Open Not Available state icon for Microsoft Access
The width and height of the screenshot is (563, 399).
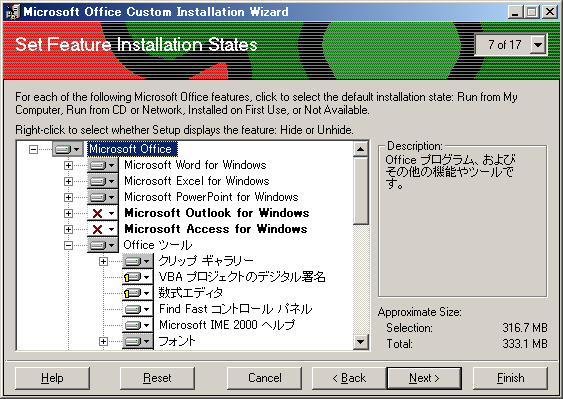(103, 229)
